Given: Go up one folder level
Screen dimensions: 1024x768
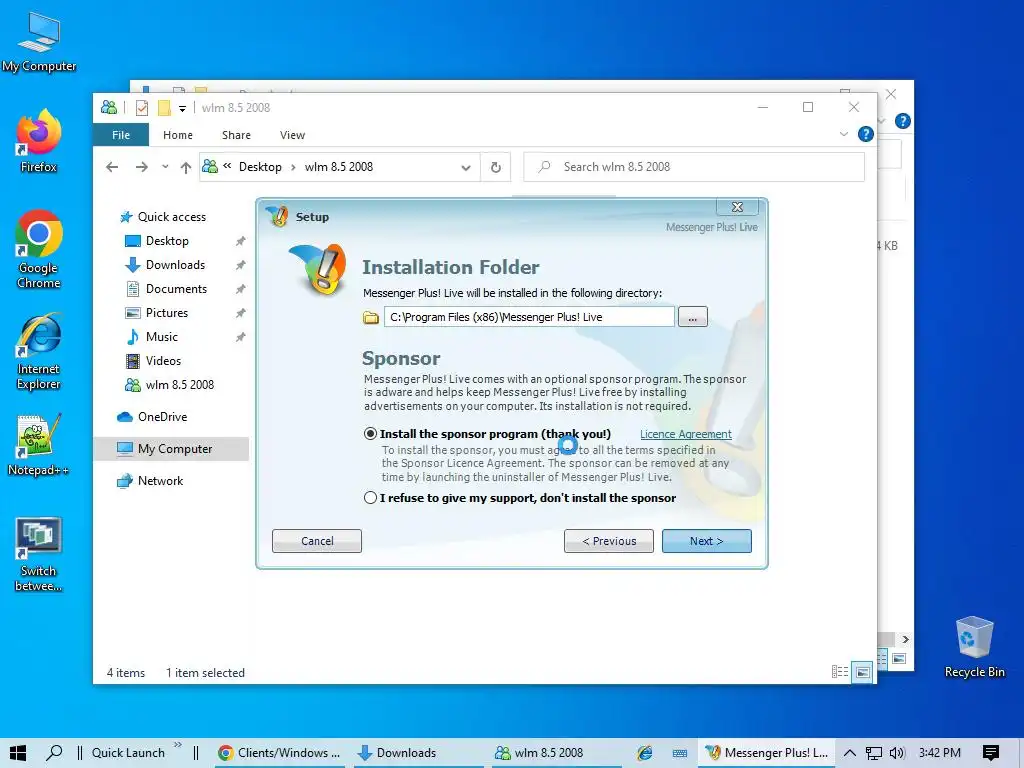Looking at the screenshot, I should tap(186, 168).
